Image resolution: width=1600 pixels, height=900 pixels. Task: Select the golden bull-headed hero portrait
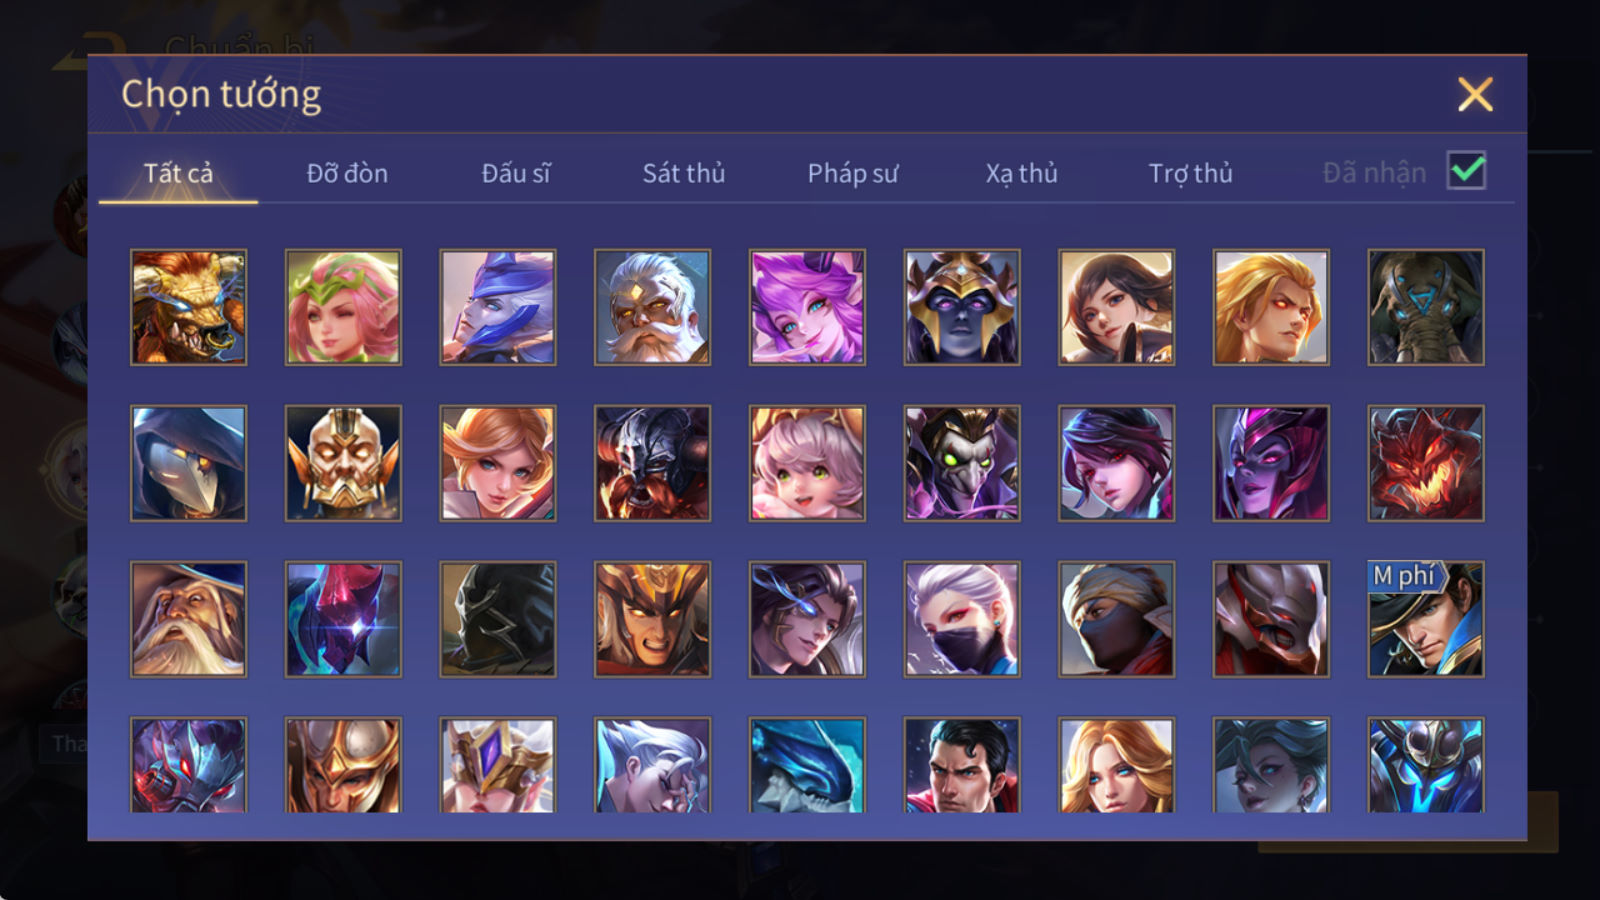pyautogui.click(x=188, y=307)
